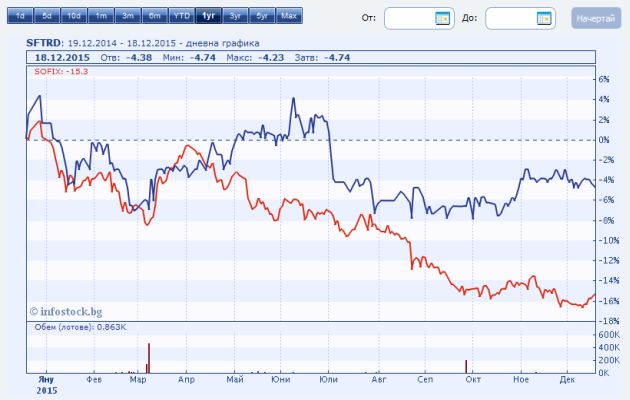This screenshot has width=630, height=400.
Task: Focus the От start date field
Action: pyautogui.click(x=419, y=18)
